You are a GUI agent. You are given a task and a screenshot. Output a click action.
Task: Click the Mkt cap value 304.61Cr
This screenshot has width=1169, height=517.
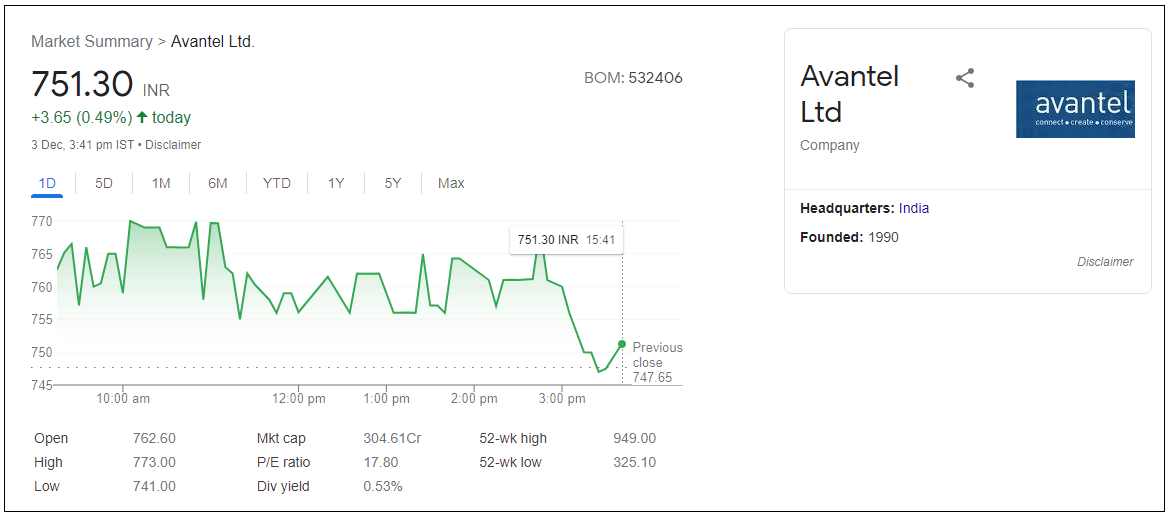tap(392, 439)
